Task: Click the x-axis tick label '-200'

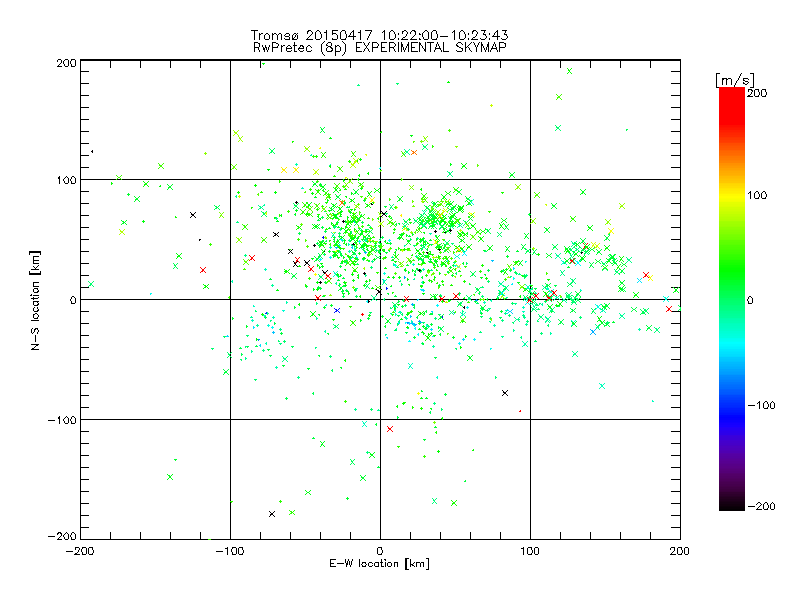Action: 80,551
